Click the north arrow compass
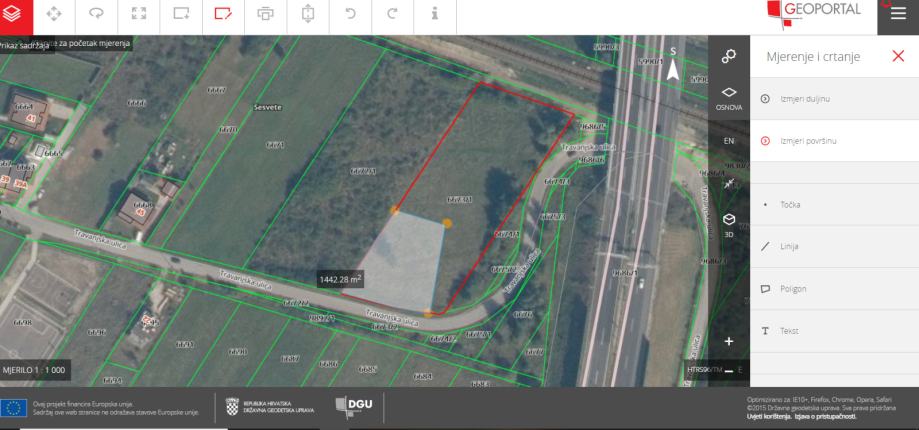Image resolution: width=919 pixels, height=430 pixels. (x=673, y=64)
